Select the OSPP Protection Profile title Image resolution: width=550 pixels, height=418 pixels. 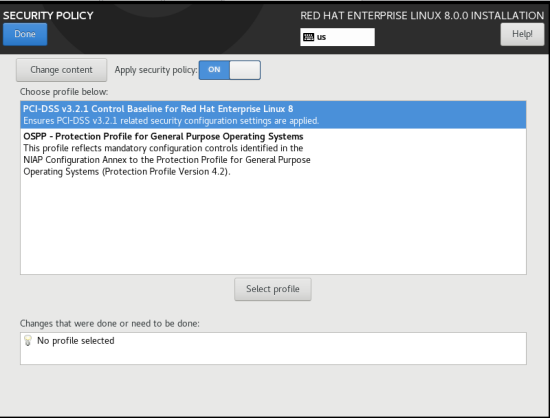(163, 136)
